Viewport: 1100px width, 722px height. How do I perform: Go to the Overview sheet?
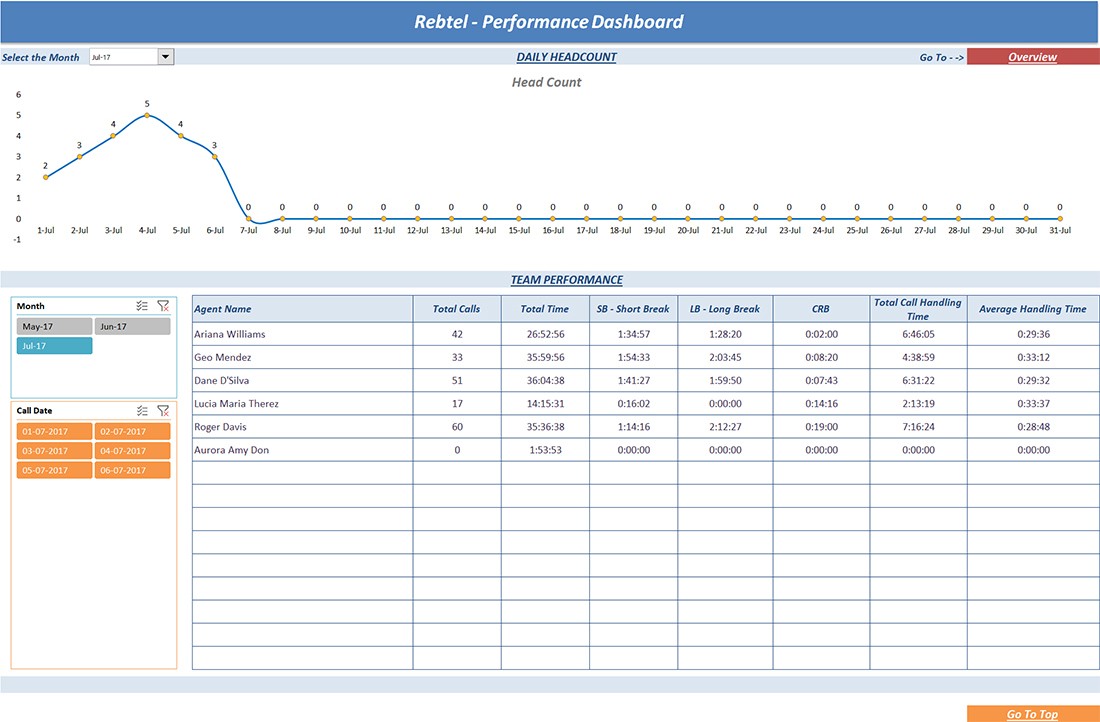click(1033, 57)
